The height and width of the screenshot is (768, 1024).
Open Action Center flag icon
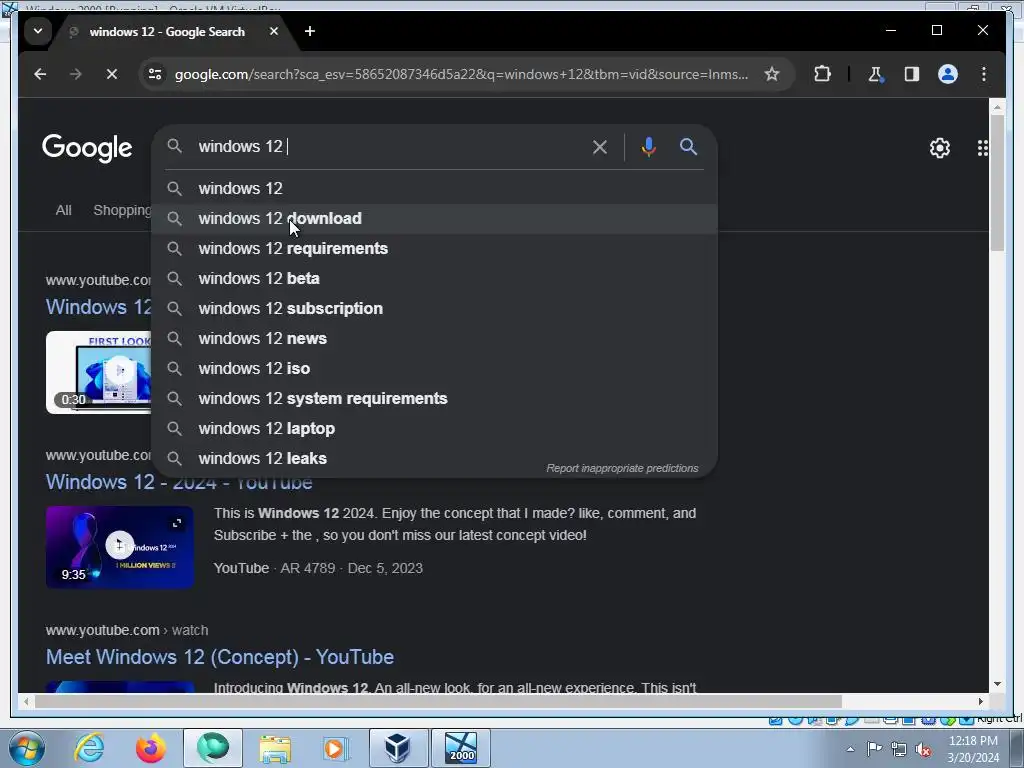[874, 749]
